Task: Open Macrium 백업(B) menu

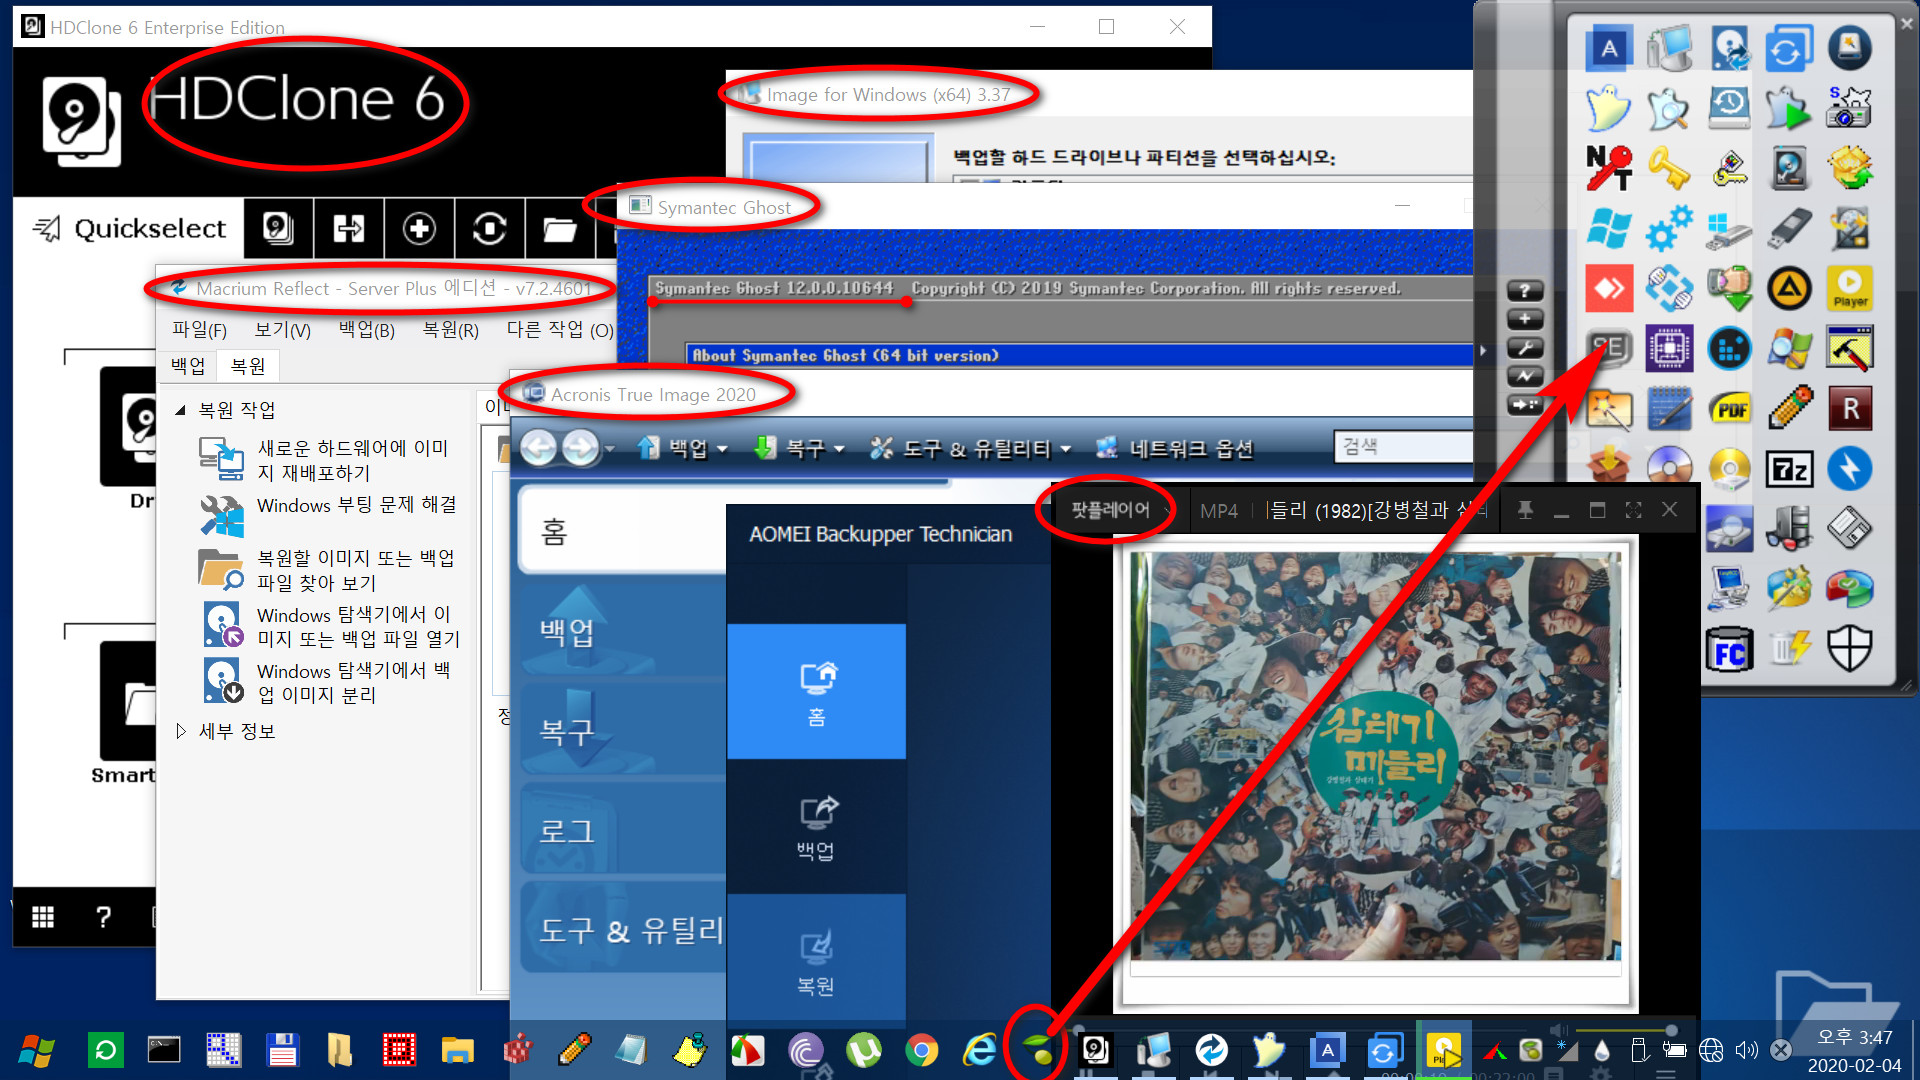Action: [367, 330]
